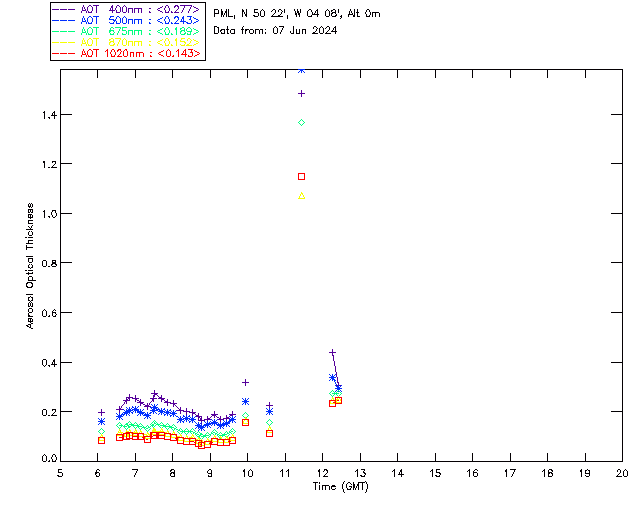Click the AOT 400nm legend entry

[126, 9]
